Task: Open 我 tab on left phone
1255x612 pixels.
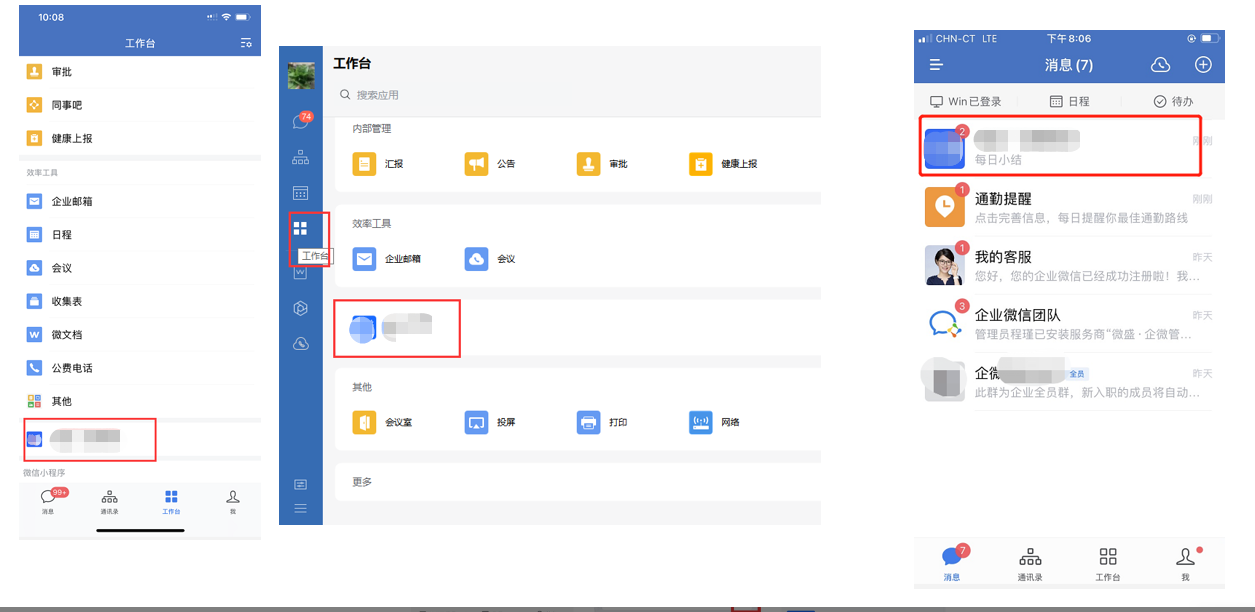Action: [232, 501]
